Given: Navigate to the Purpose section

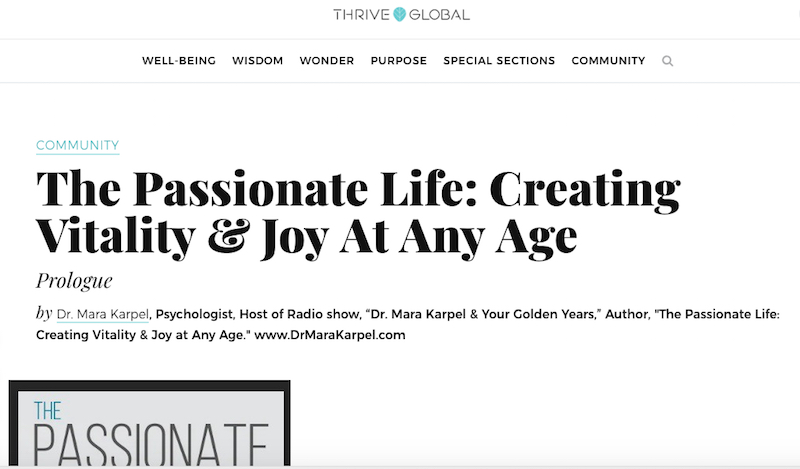Looking at the screenshot, I should [398, 61].
